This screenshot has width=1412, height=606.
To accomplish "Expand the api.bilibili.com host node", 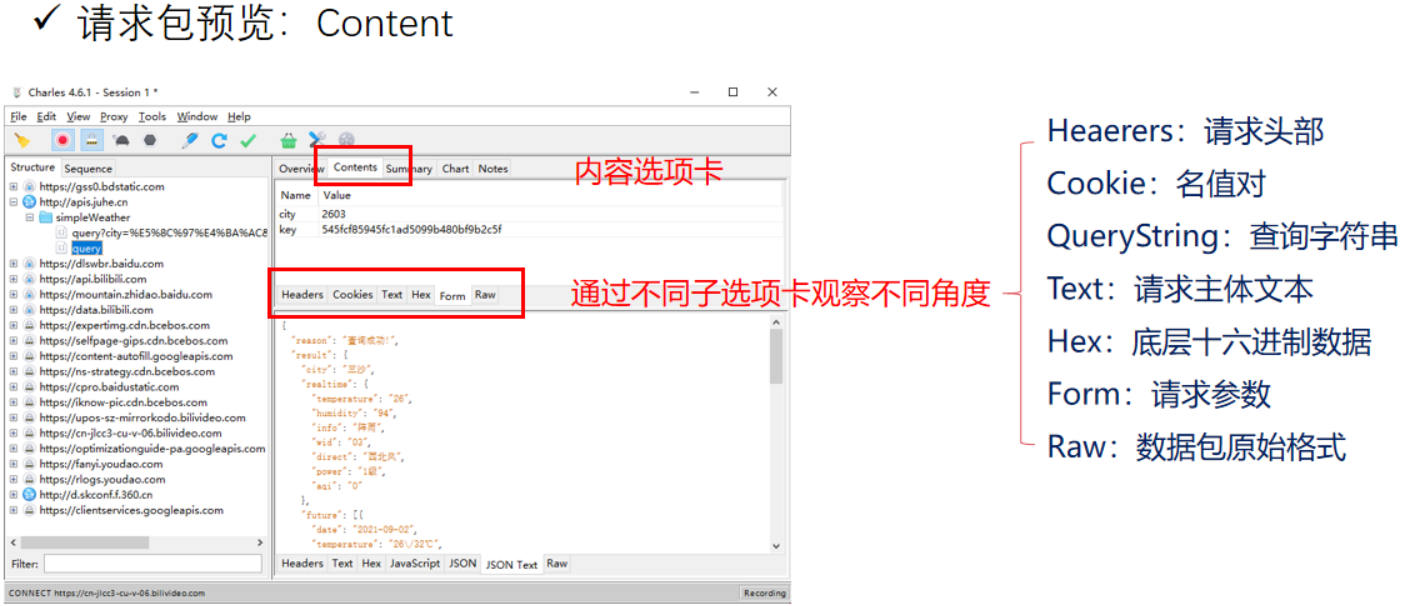I will (x=14, y=279).
